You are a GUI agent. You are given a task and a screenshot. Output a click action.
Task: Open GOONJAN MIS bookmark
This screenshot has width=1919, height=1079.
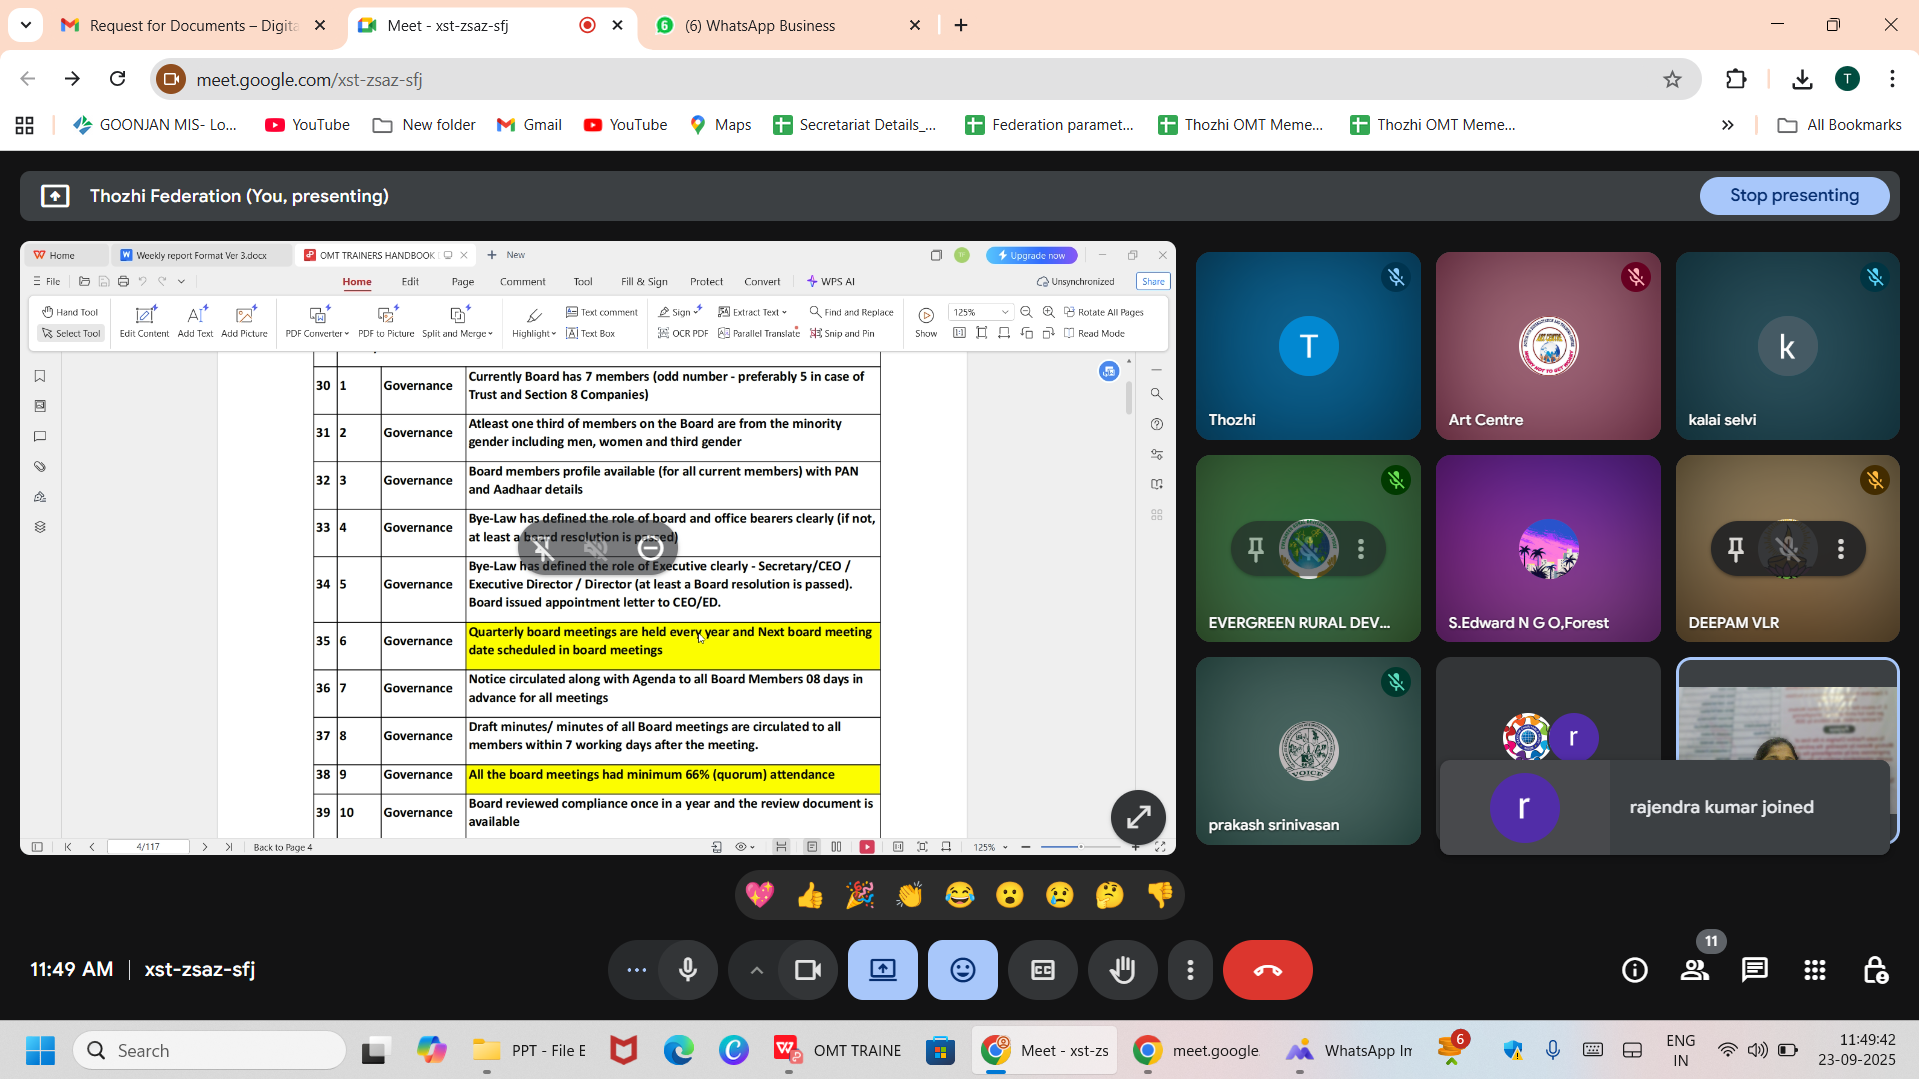coord(155,125)
